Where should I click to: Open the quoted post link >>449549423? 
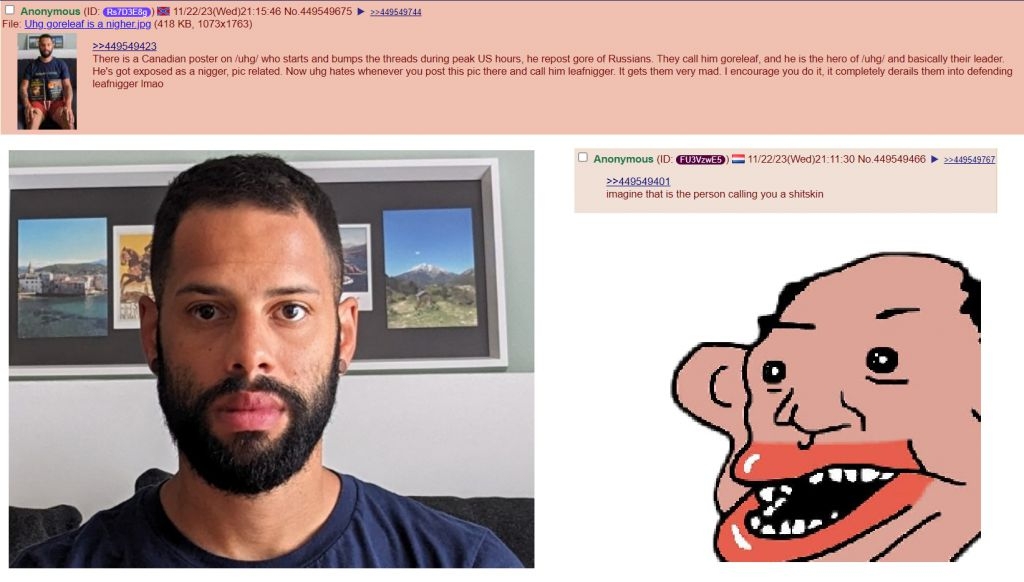[x=124, y=46]
